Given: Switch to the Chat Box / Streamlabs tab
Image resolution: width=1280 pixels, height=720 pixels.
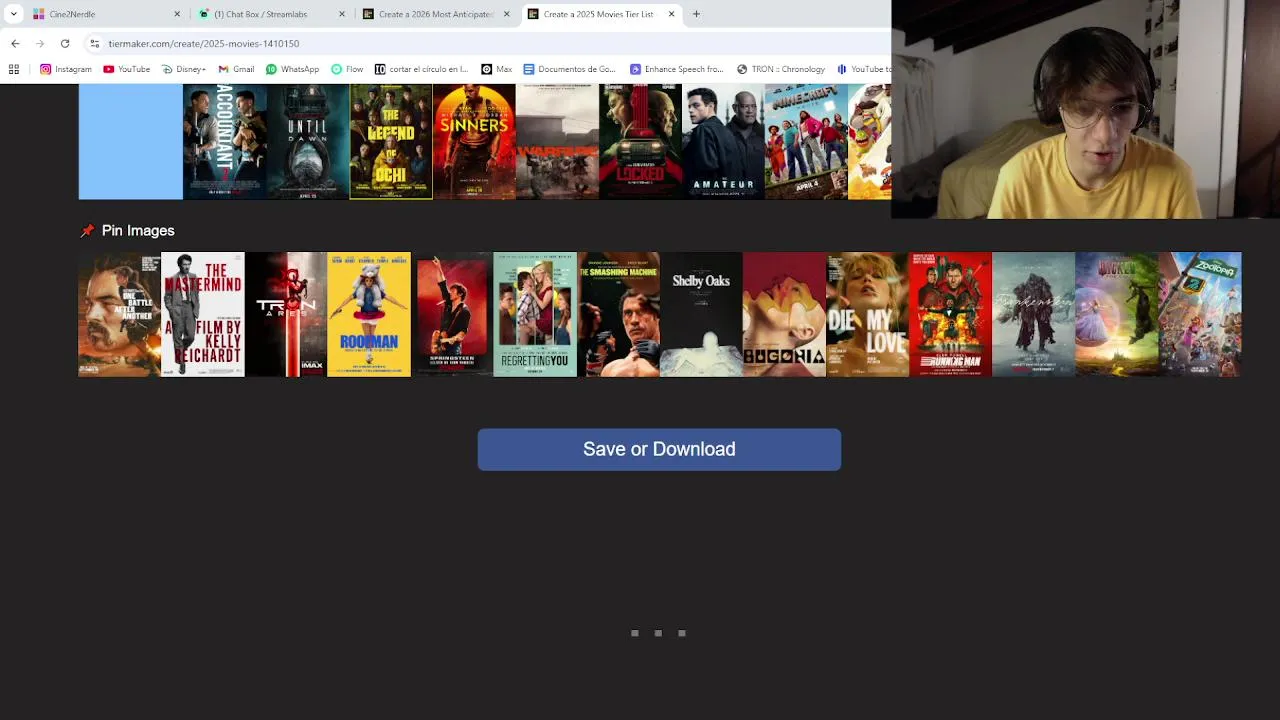Looking at the screenshot, I should (272, 14).
